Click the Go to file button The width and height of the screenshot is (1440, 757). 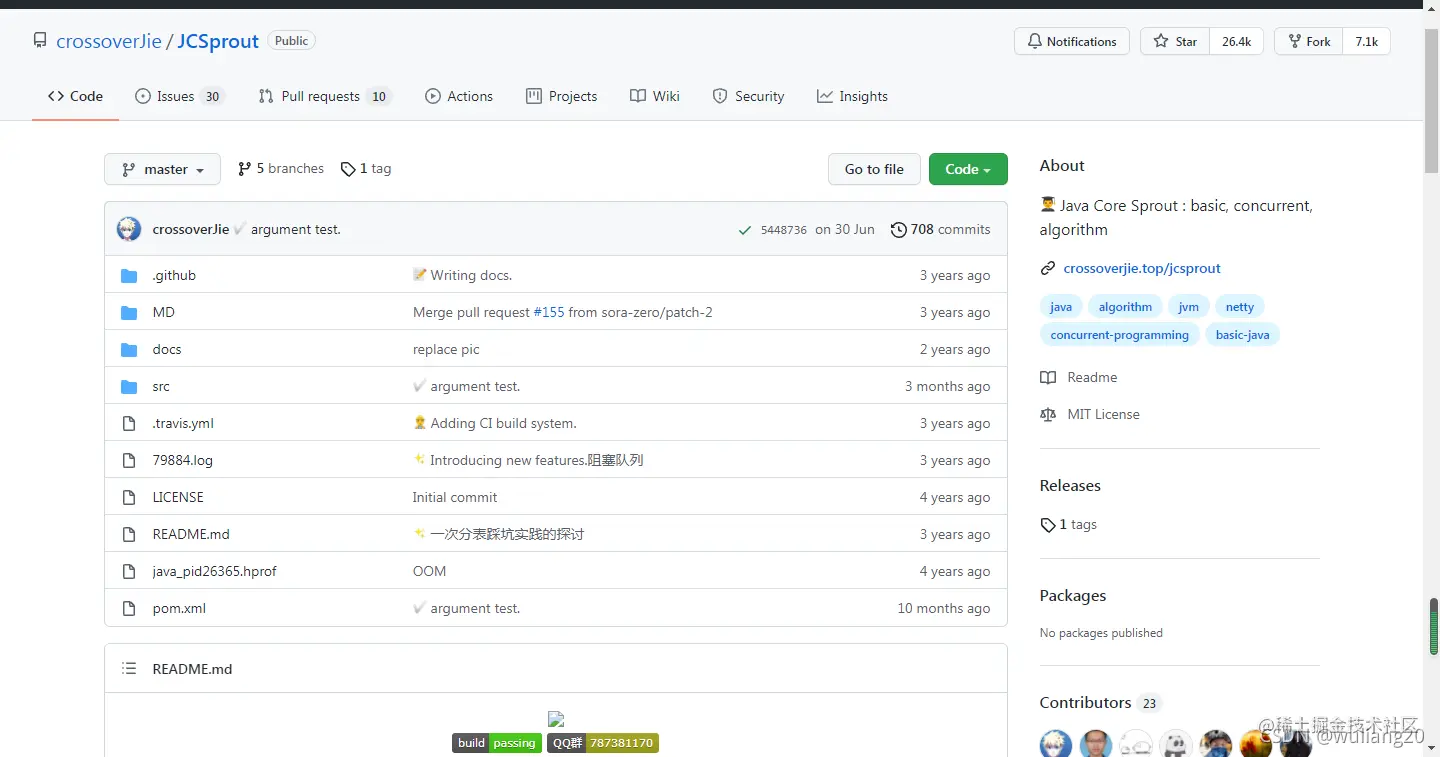click(x=874, y=169)
